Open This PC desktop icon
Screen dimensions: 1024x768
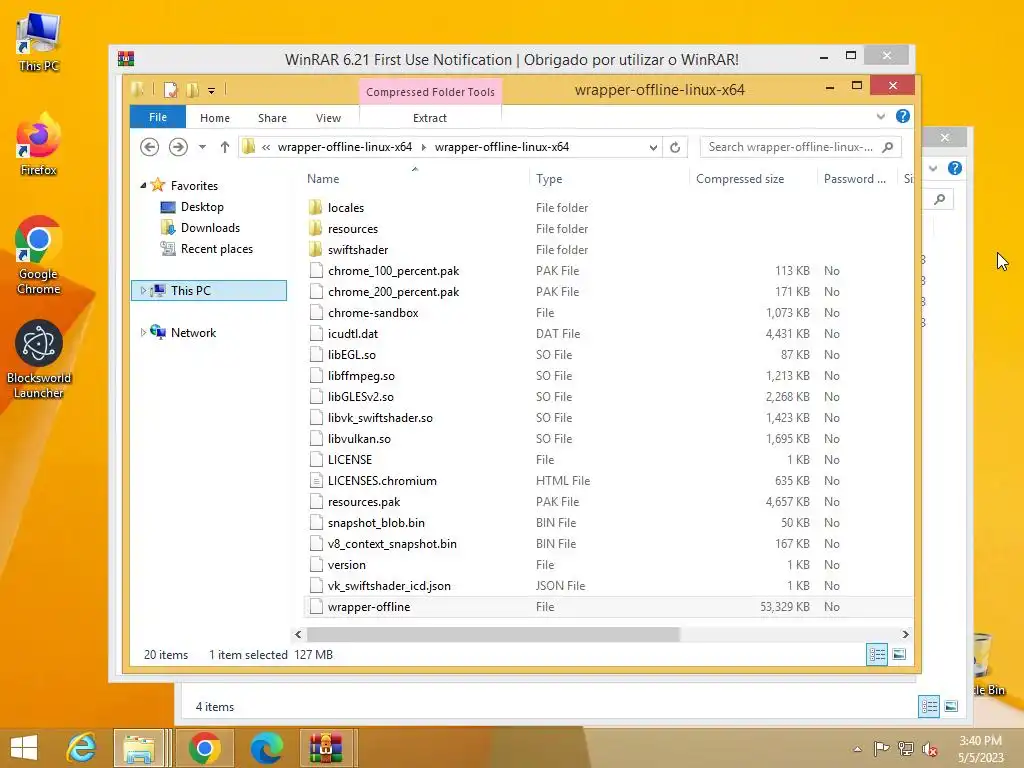click(x=39, y=42)
